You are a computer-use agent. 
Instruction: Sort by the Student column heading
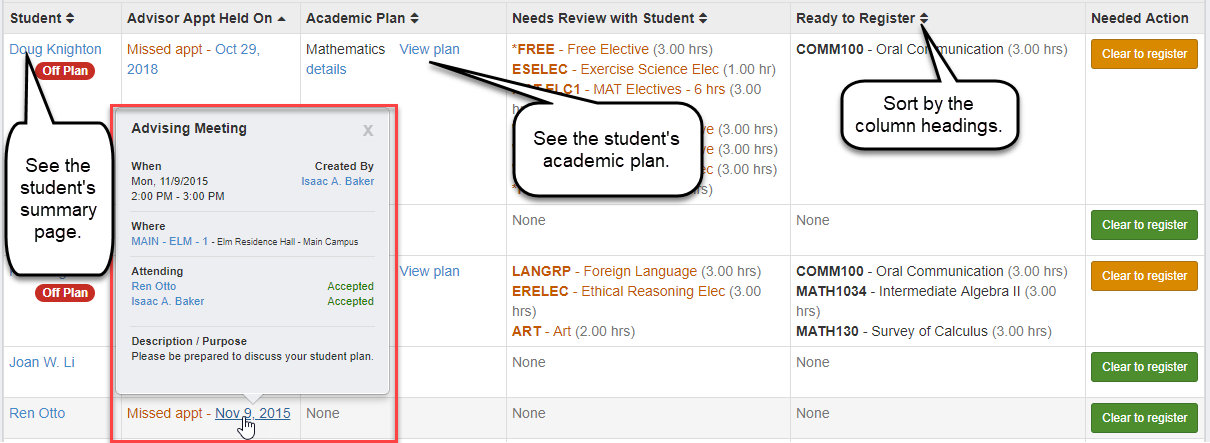[41, 18]
